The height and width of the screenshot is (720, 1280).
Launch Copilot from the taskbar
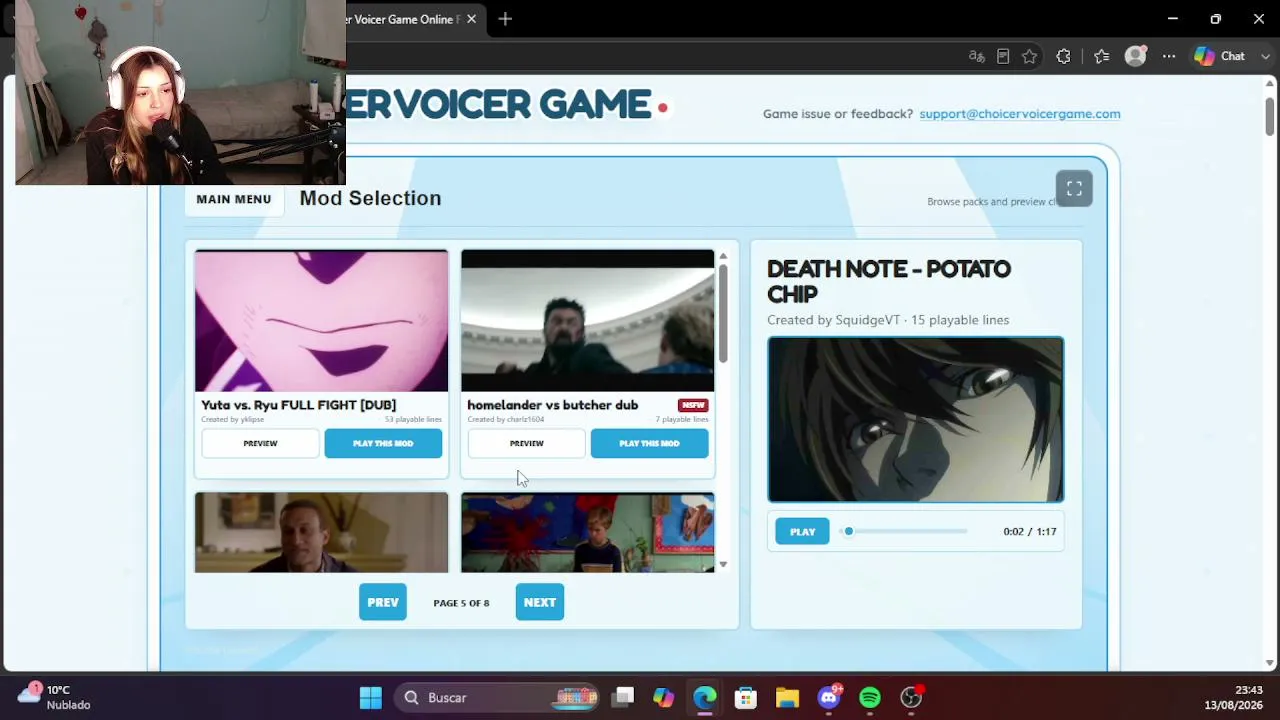664,697
